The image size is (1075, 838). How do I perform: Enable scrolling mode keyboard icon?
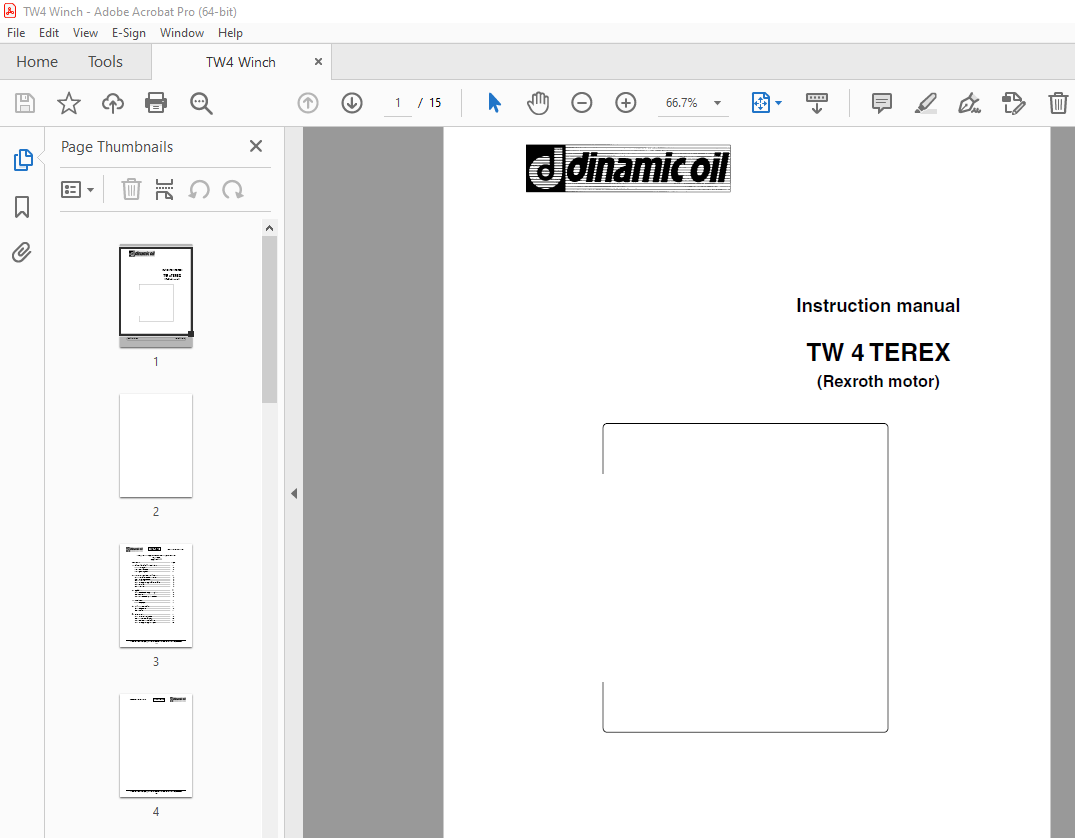[817, 103]
